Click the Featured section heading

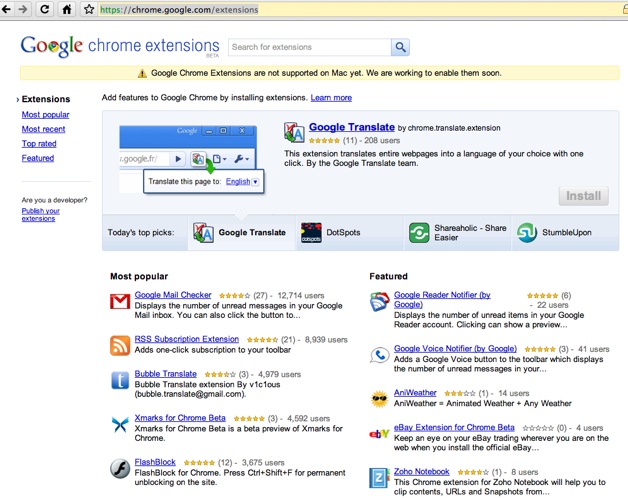[x=388, y=276]
